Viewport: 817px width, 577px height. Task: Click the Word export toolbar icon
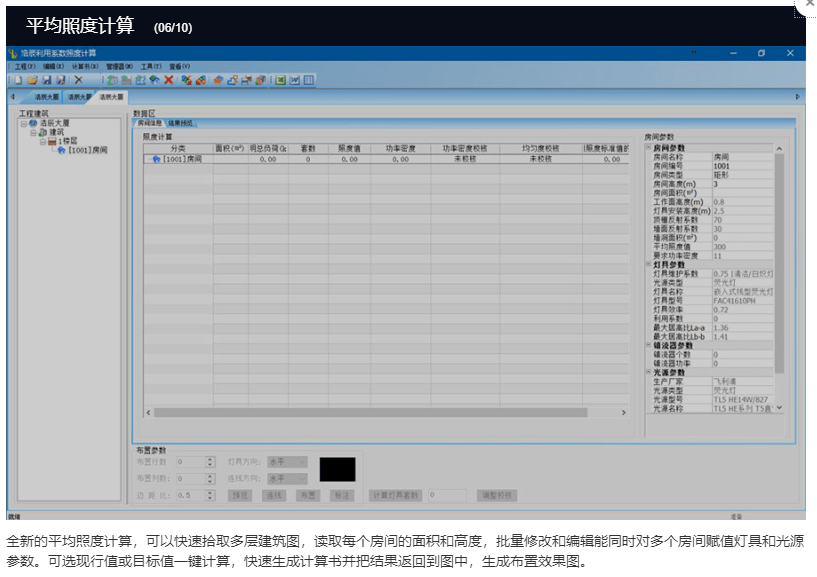pos(294,80)
